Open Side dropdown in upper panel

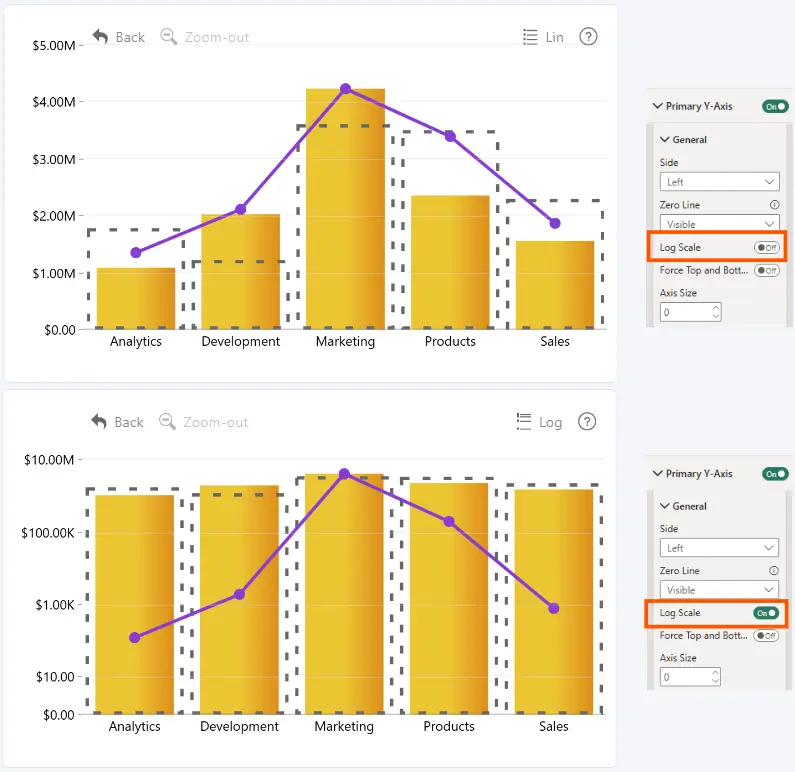pyautogui.click(x=719, y=181)
